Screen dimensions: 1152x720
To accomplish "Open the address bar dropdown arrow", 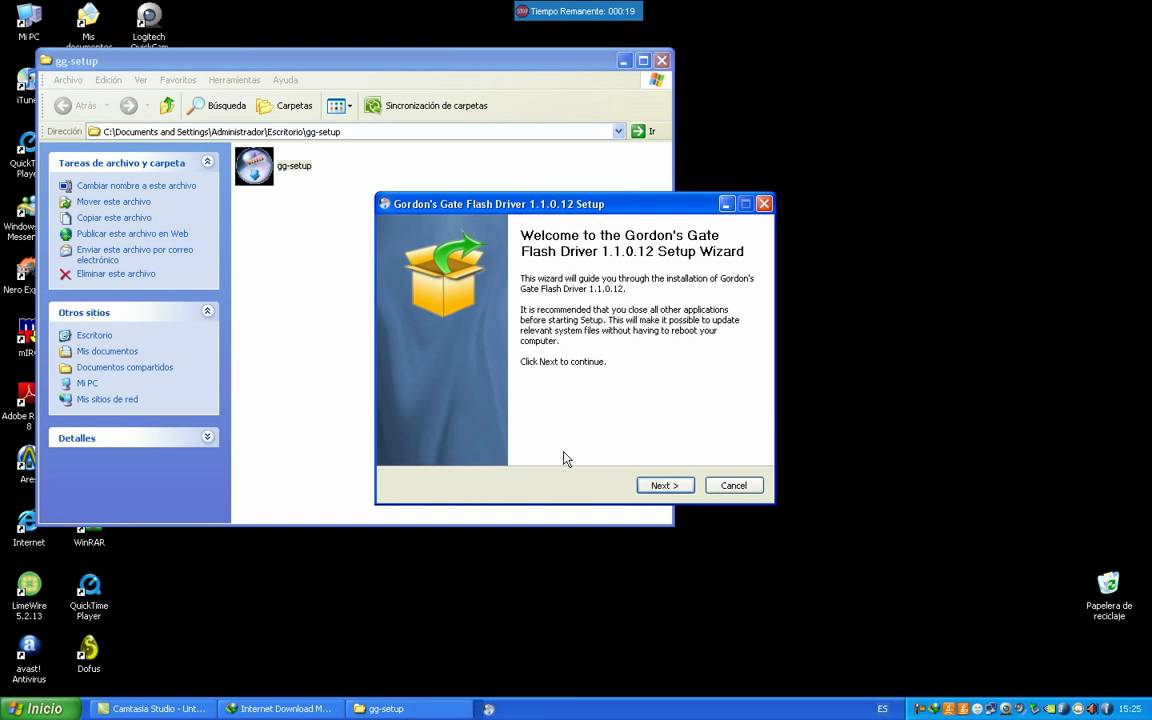I will tap(619, 132).
